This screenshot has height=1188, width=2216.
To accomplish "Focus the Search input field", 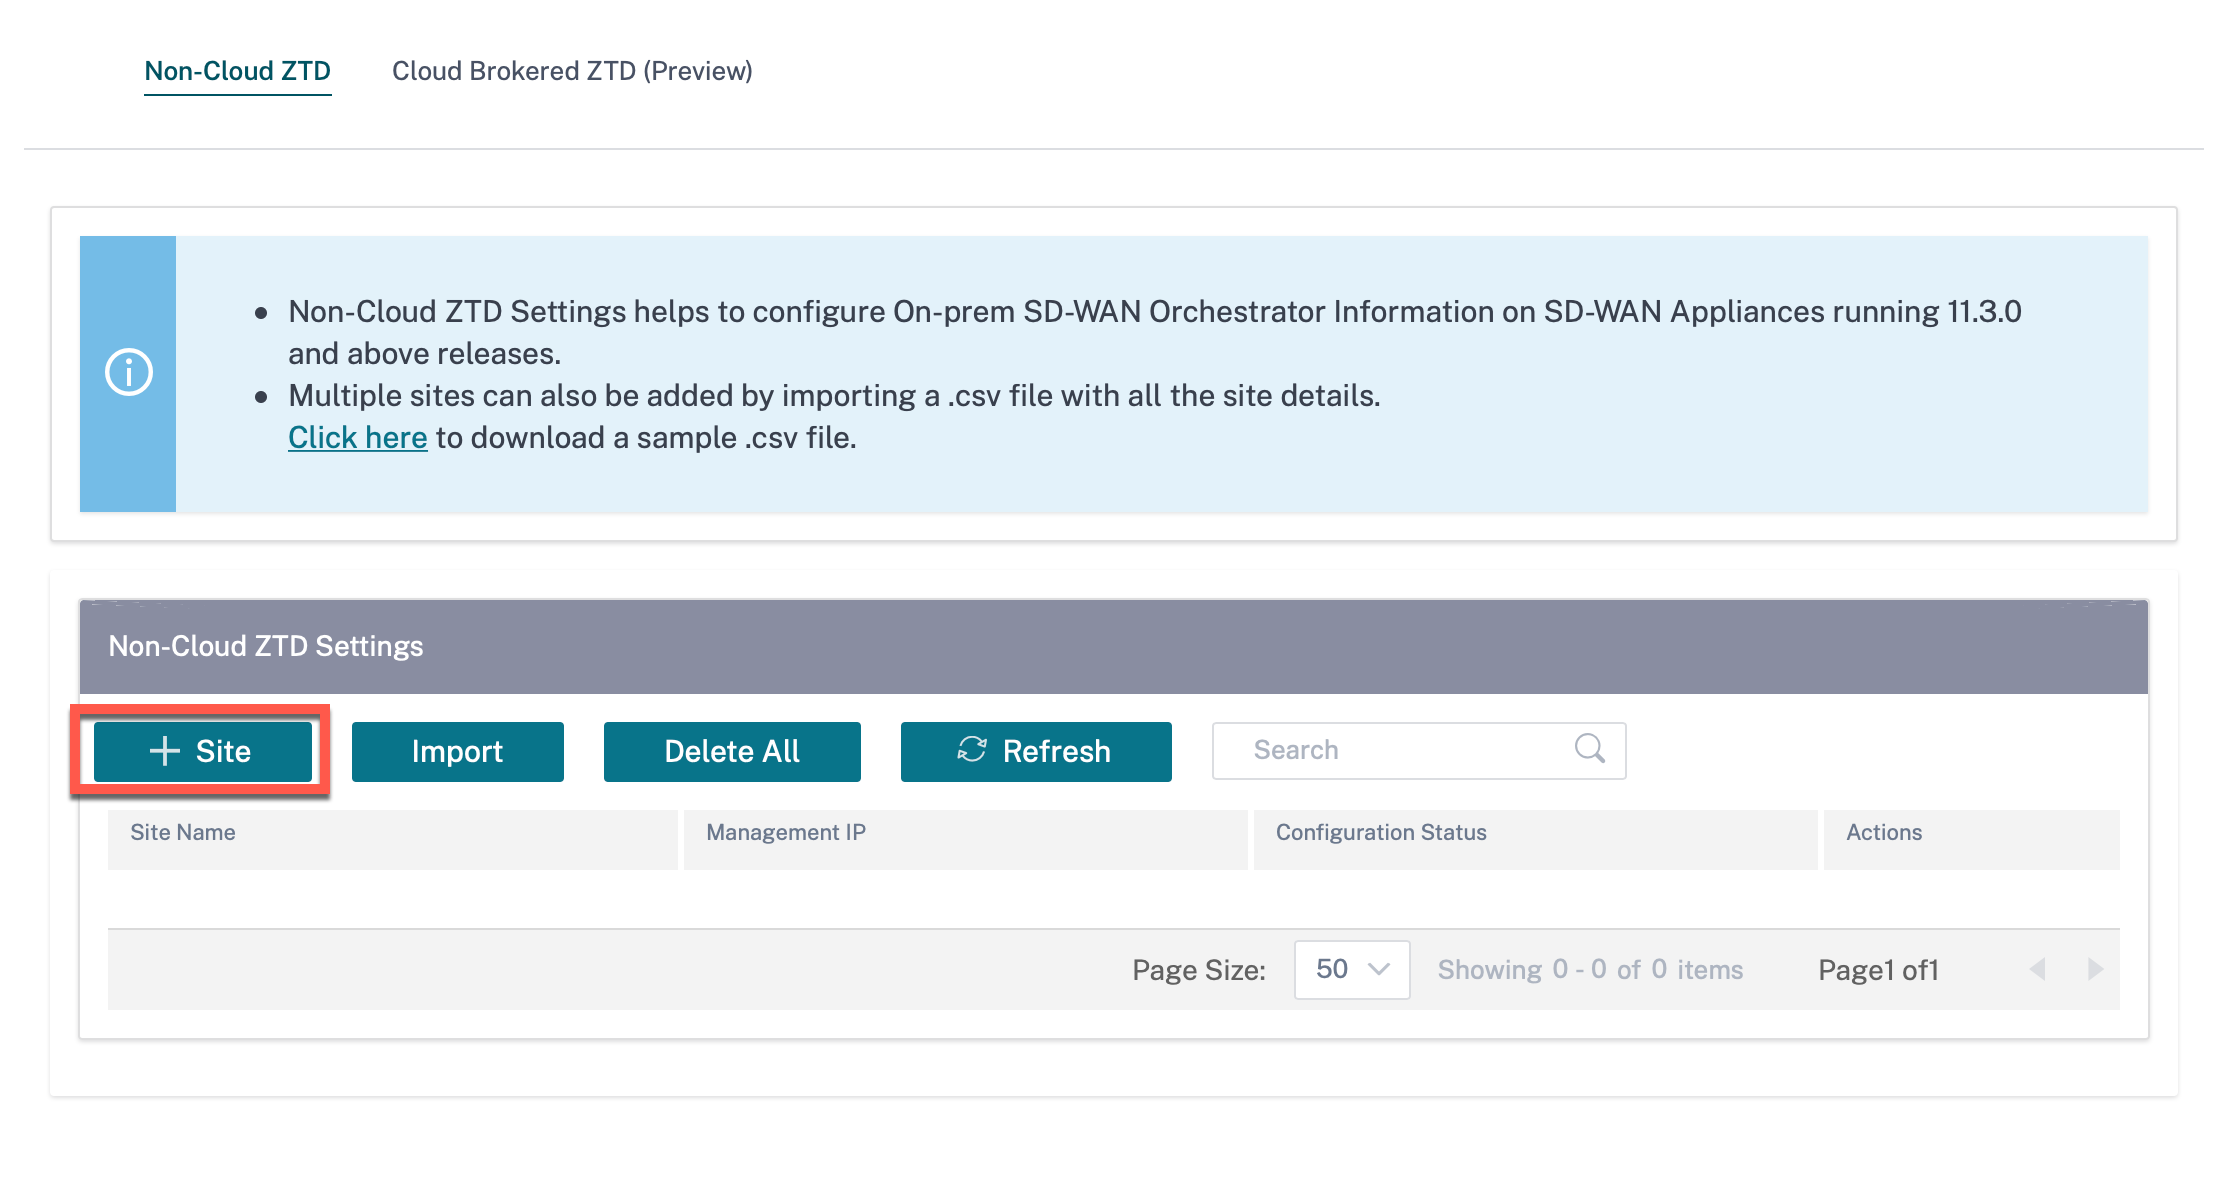I will click(x=1419, y=750).
